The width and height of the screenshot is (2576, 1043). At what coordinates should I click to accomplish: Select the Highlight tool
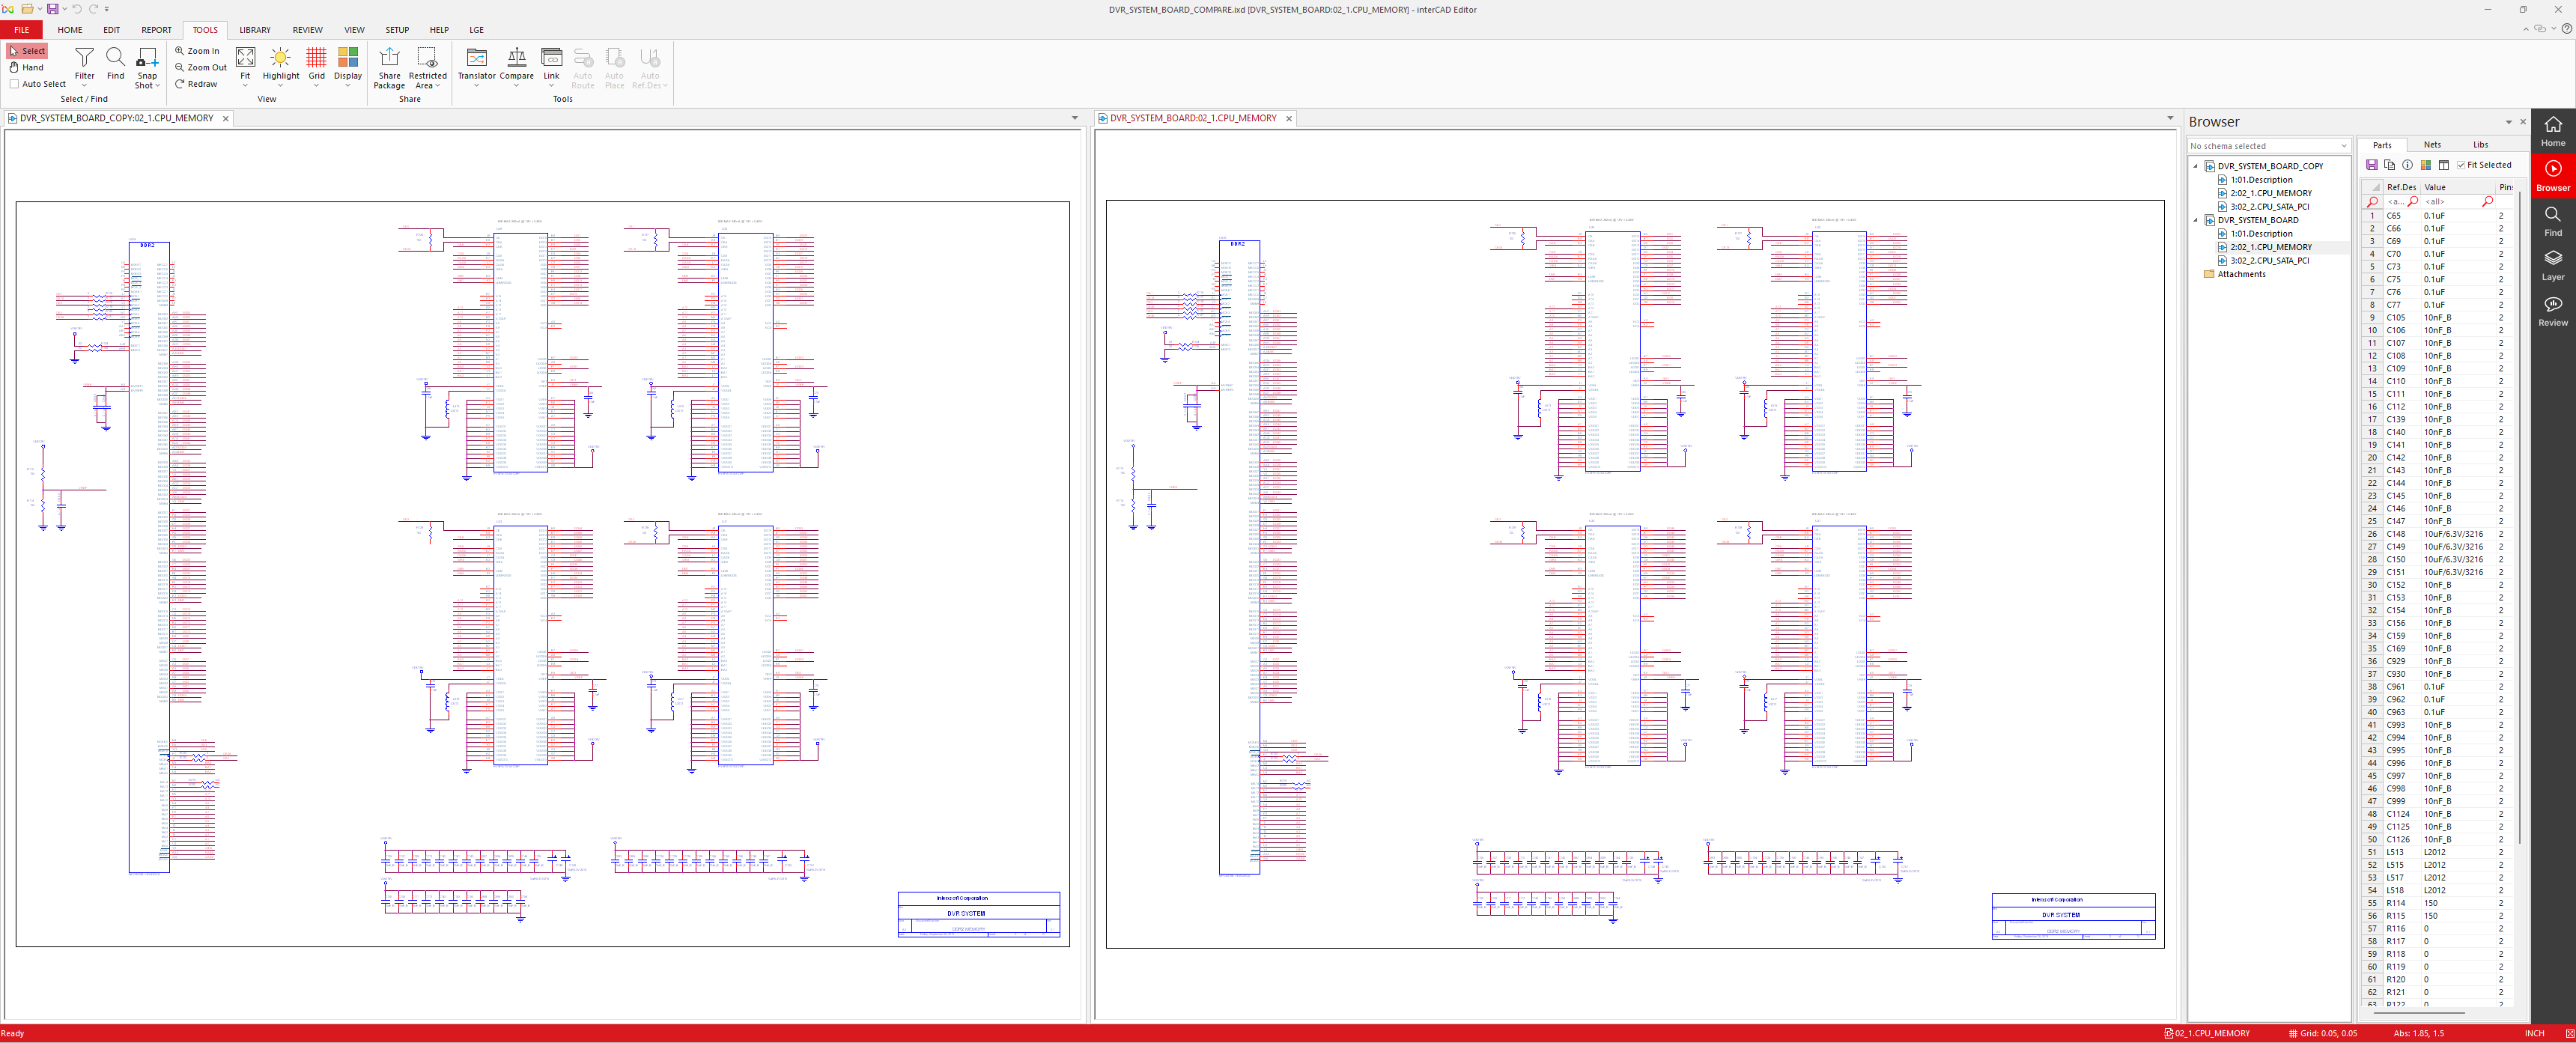click(280, 58)
